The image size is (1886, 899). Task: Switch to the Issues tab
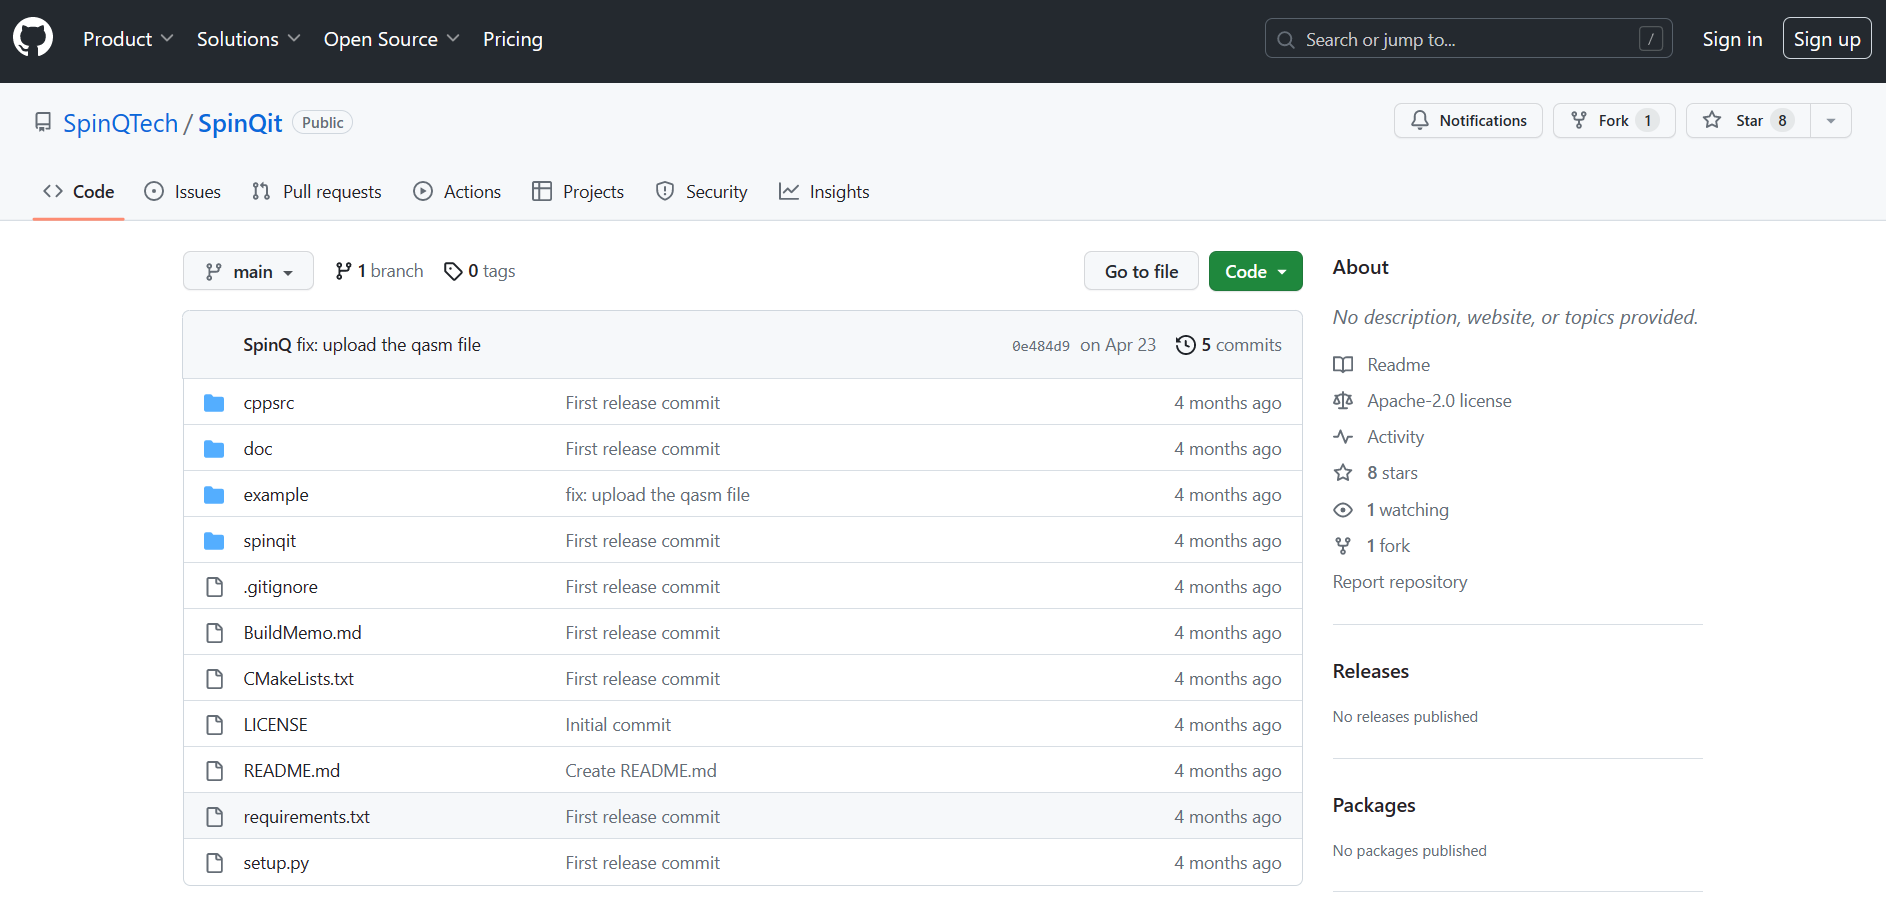click(183, 192)
